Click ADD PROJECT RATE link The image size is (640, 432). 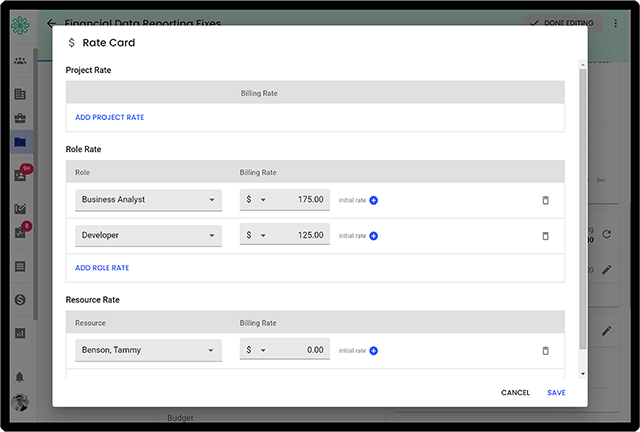point(110,118)
